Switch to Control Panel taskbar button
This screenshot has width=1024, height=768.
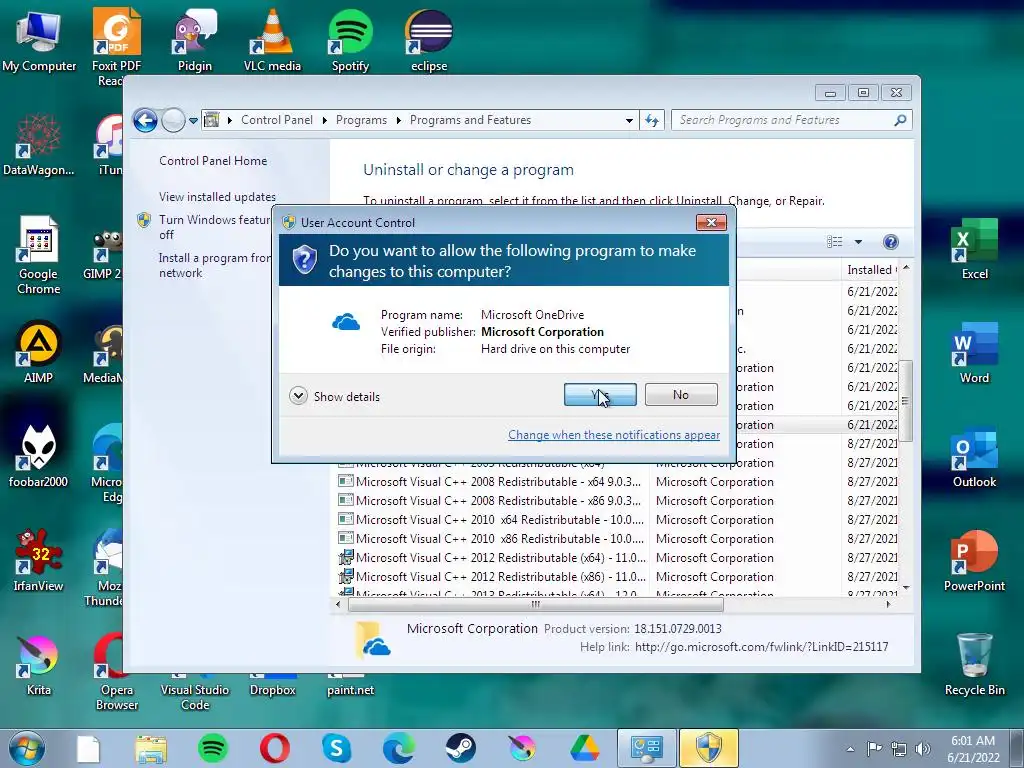point(647,748)
